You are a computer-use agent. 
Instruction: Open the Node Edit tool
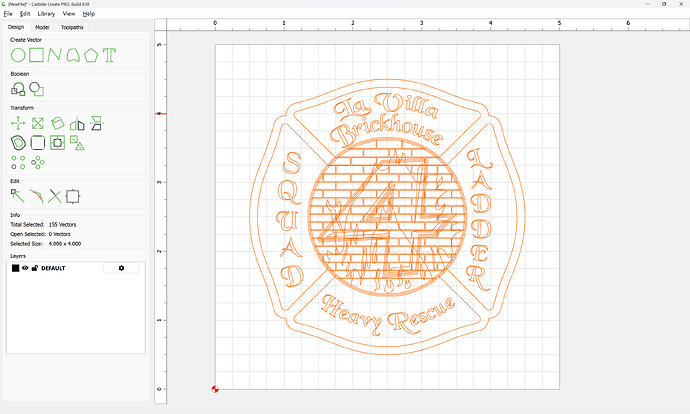point(18,195)
